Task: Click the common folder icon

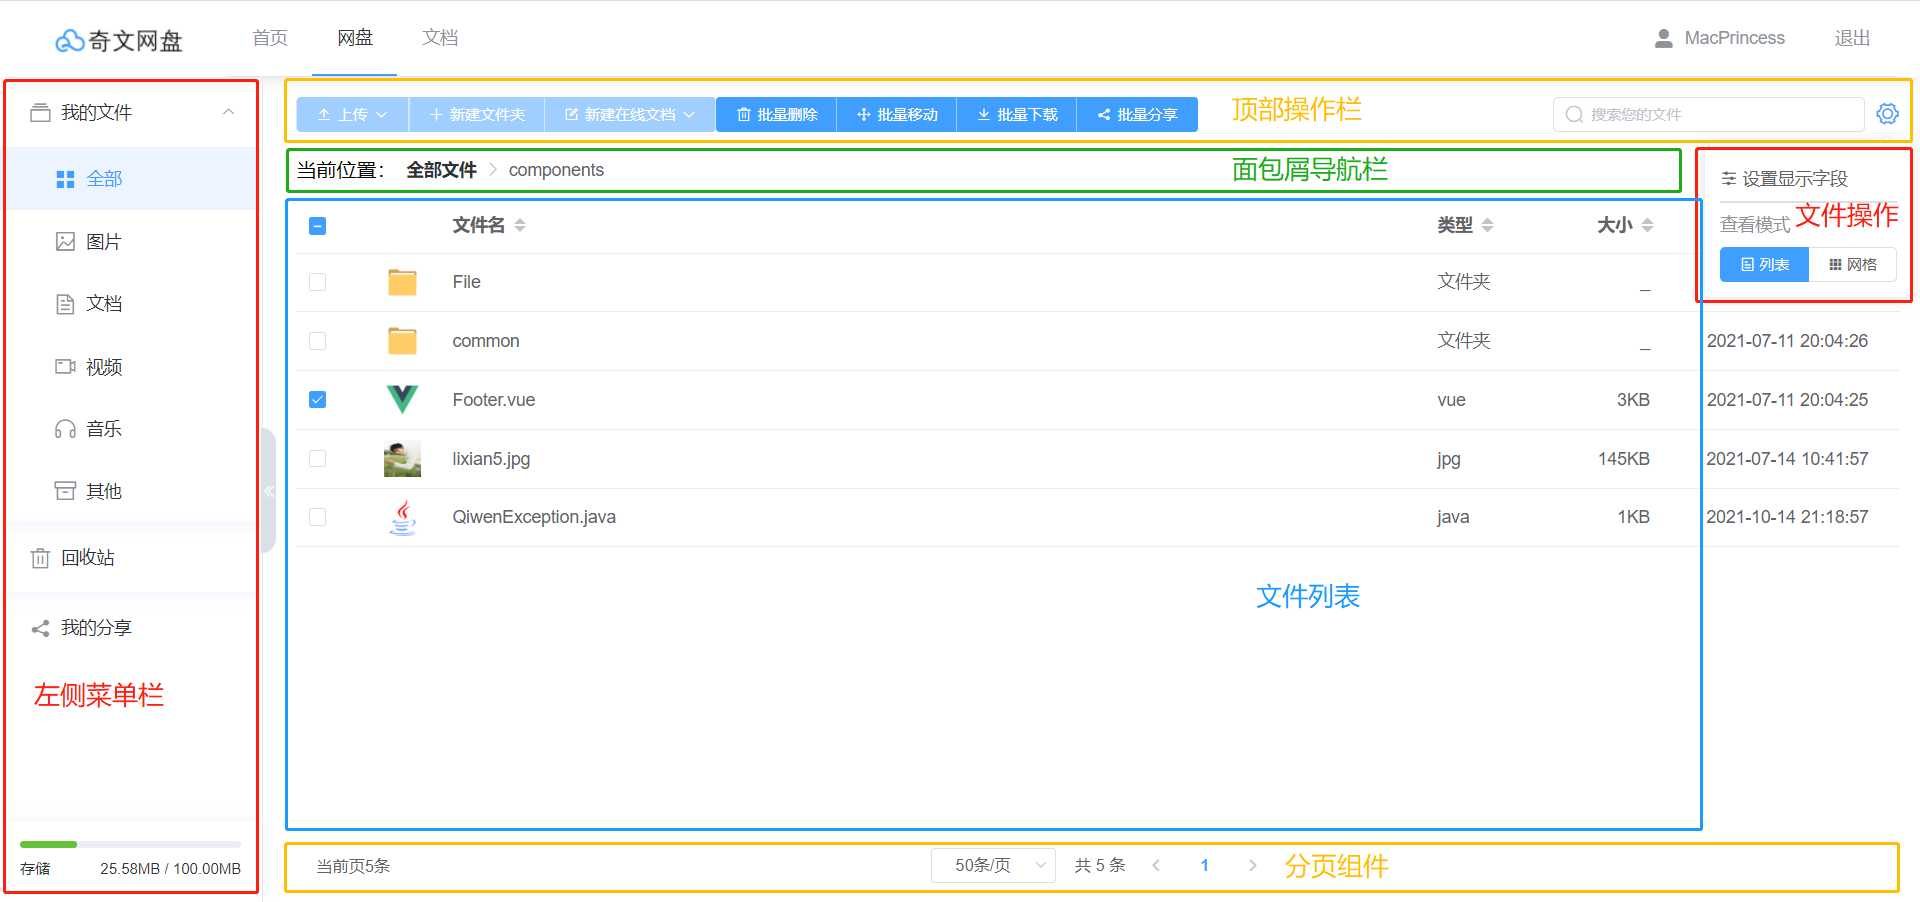Action: tap(402, 341)
